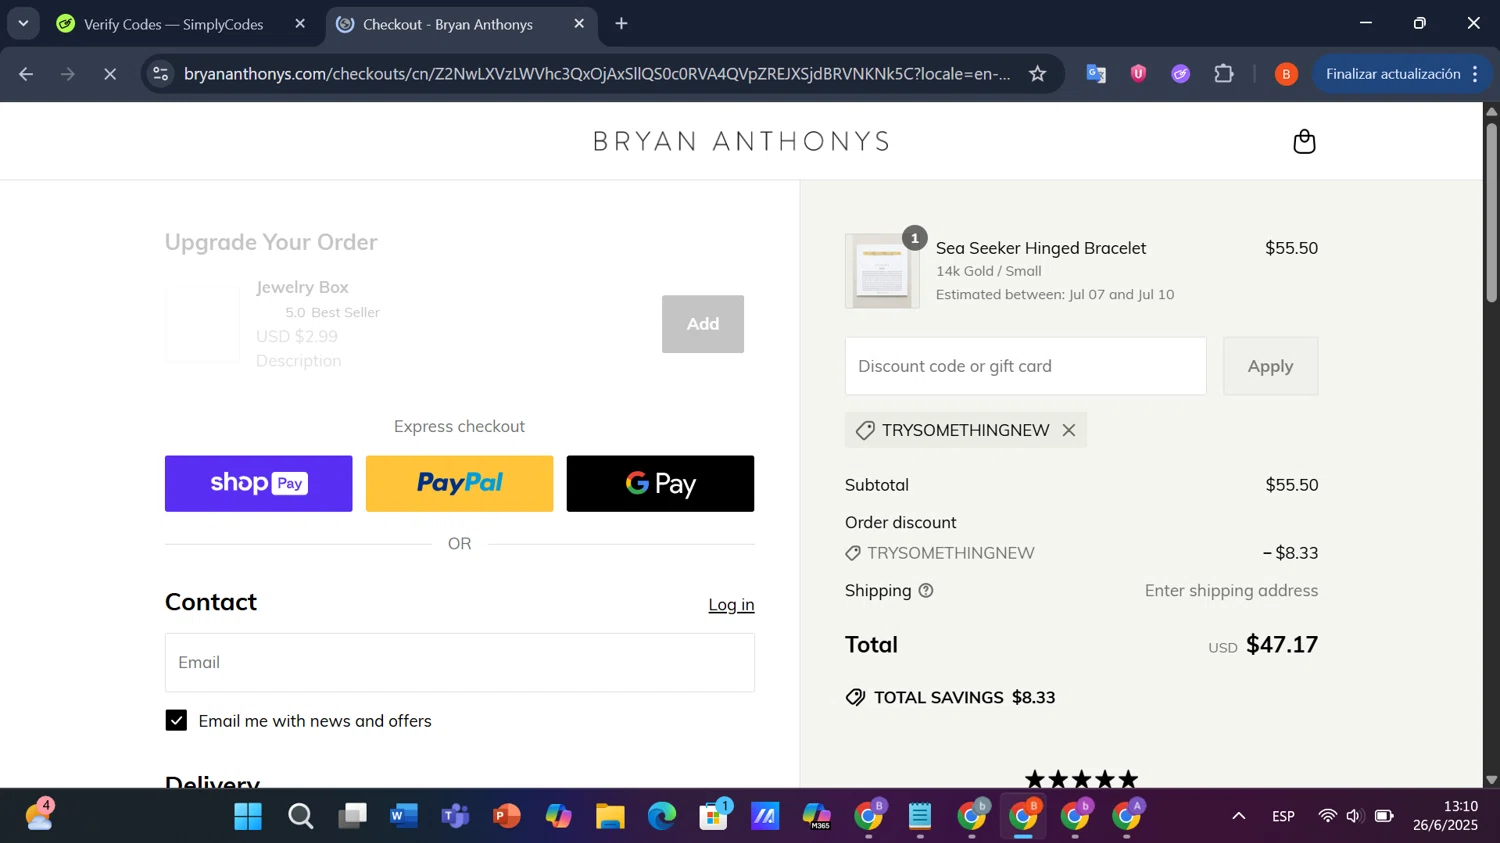The image size is (1500, 843).
Task: Open the Chrome profile B avatar
Action: [1286, 74]
